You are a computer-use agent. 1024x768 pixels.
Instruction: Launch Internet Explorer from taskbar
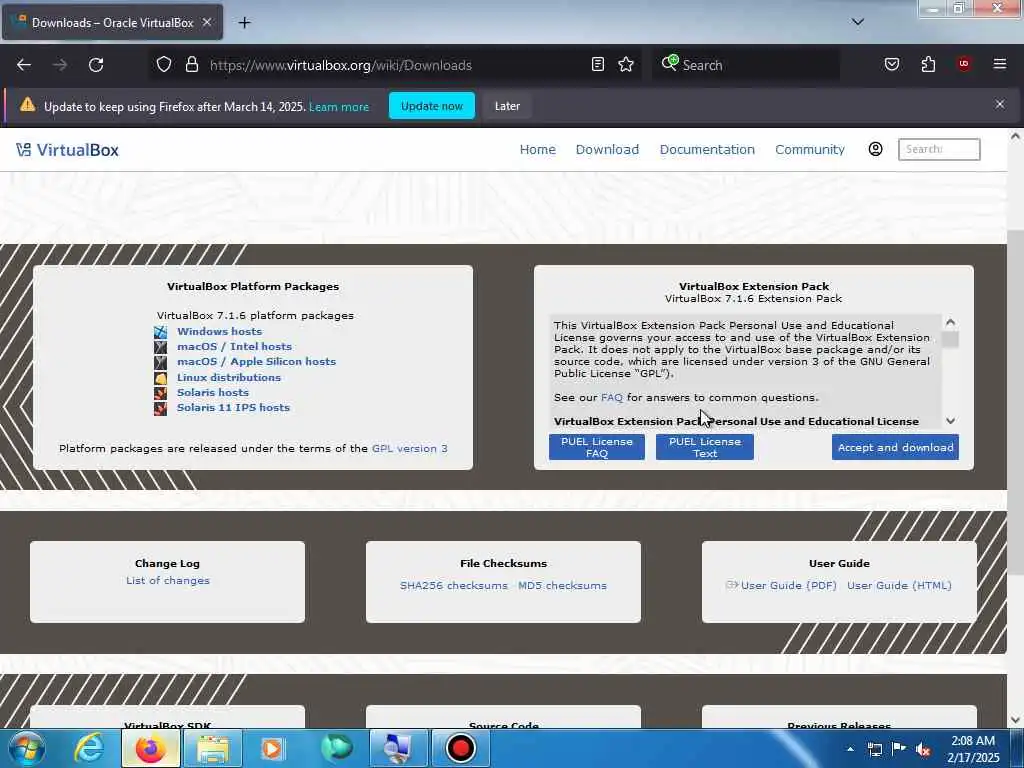(89, 748)
